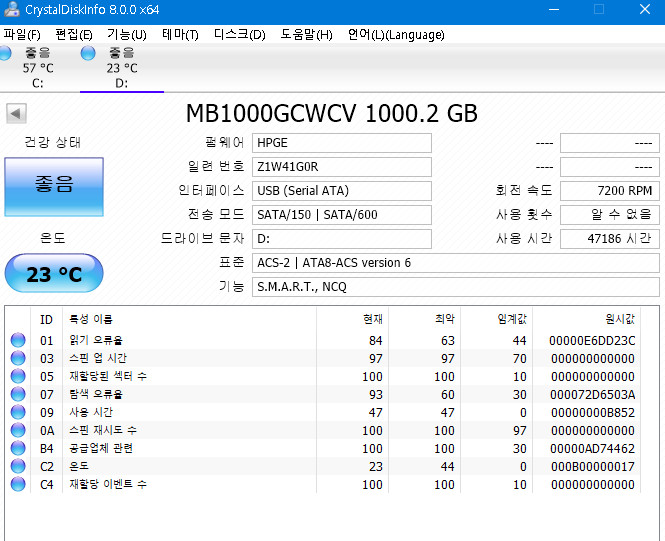The width and height of the screenshot is (665, 541).
Task: Click the 현재 column header
Action: [x=352, y=319]
